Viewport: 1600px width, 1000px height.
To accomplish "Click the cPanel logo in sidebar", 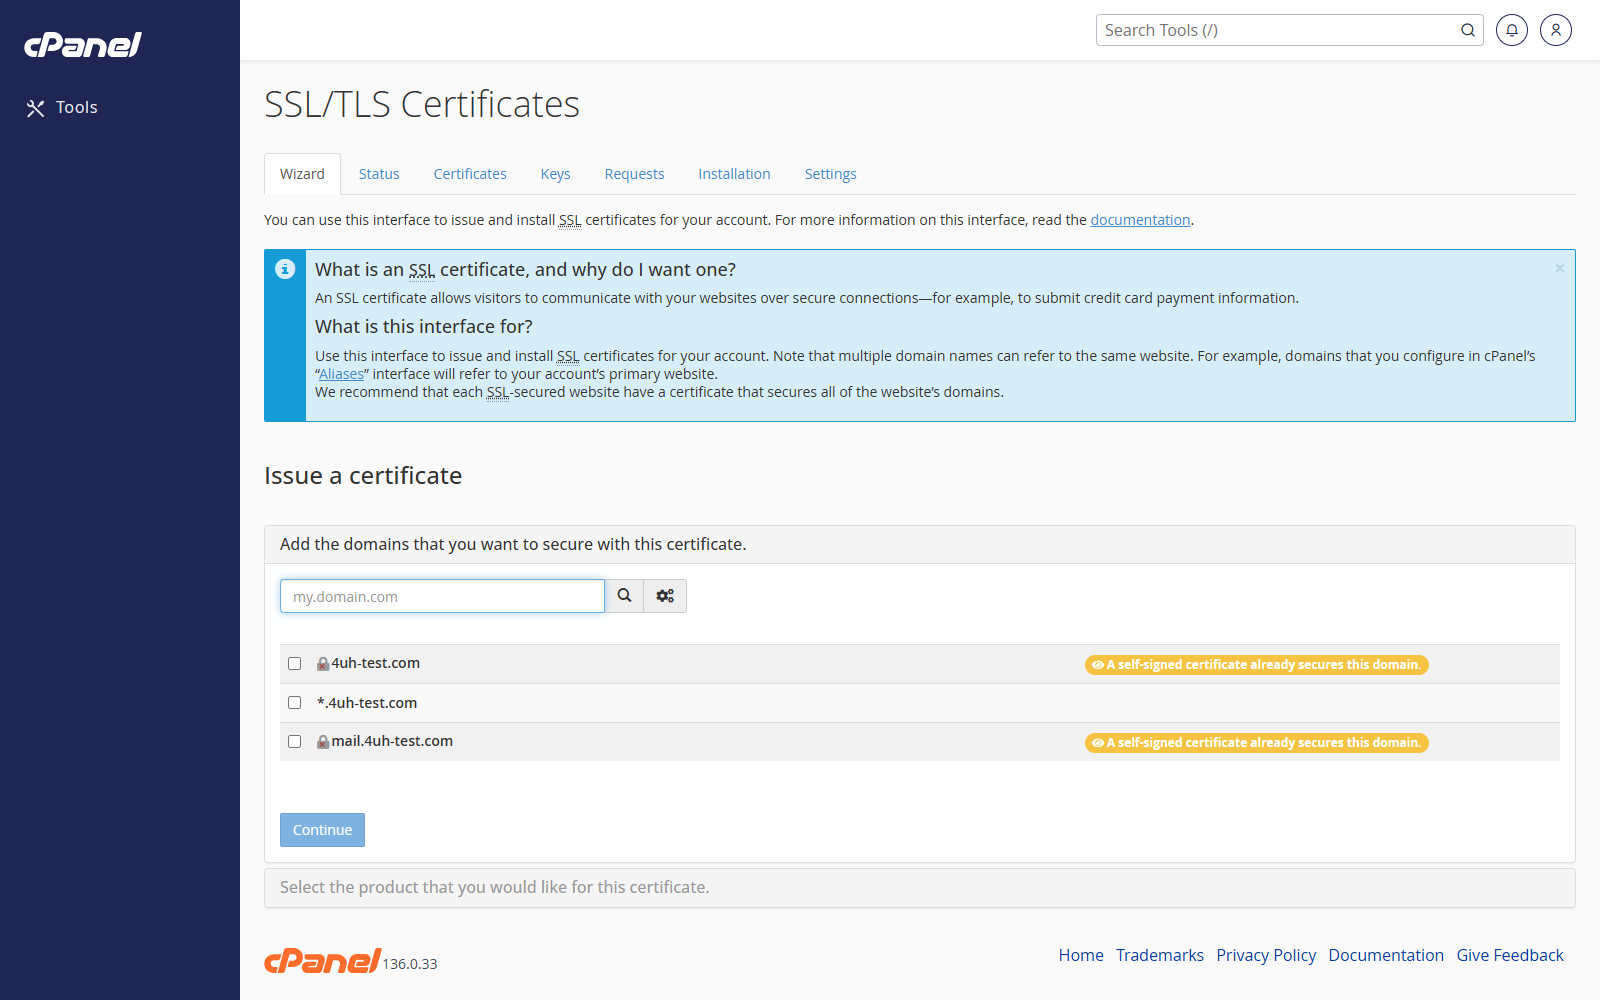I will tap(83, 45).
